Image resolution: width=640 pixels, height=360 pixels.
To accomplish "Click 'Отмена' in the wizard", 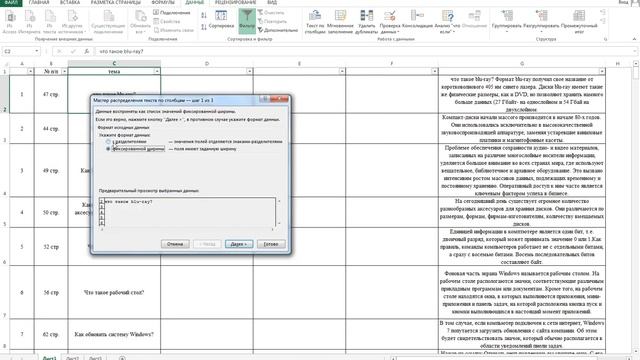I will click(x=175, y=244).
